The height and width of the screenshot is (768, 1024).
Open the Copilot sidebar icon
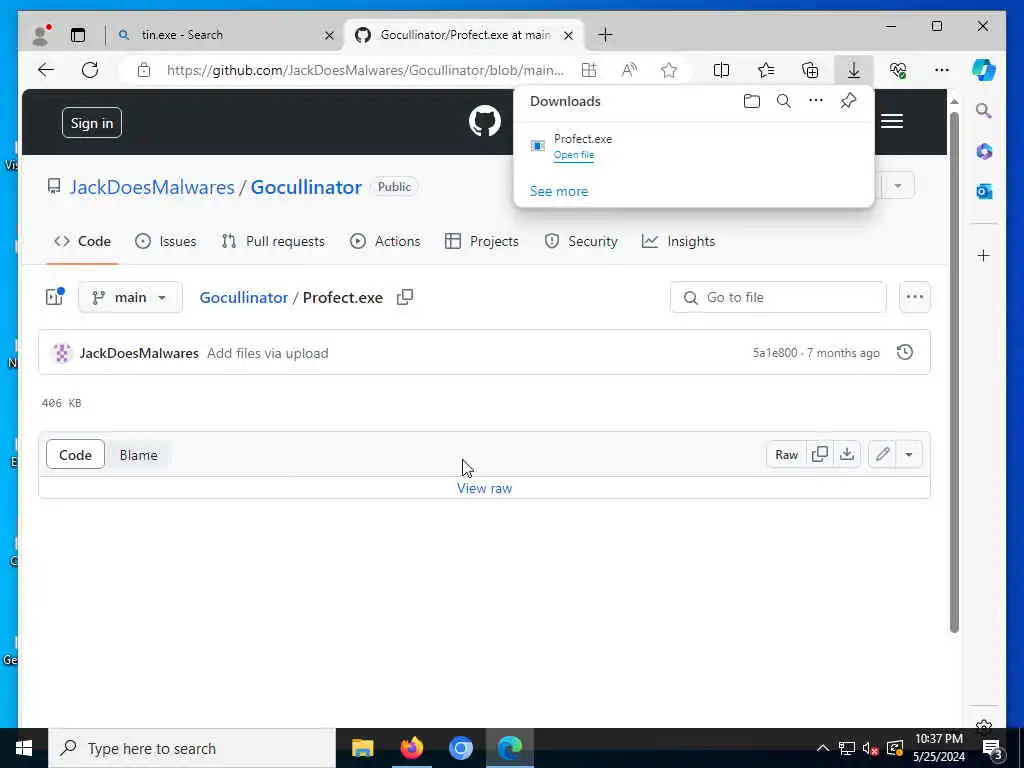(984, 70)
